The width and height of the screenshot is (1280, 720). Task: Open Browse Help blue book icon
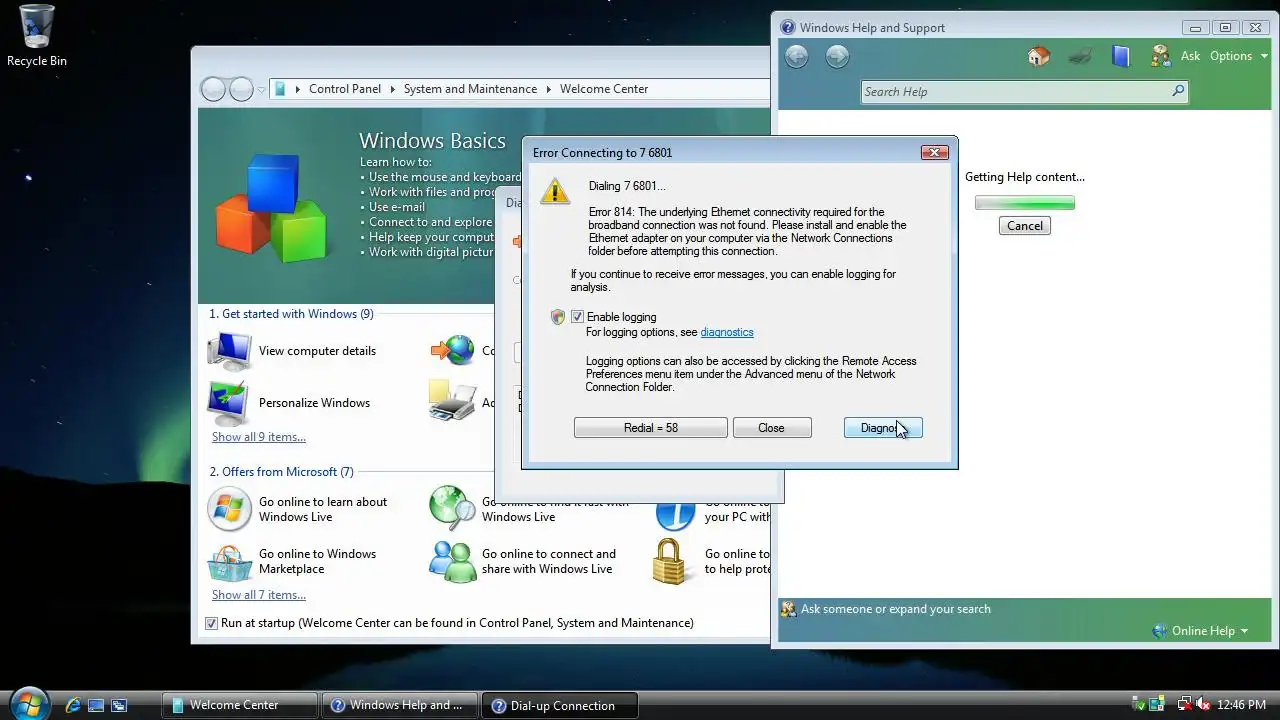tap(1121, 56)
